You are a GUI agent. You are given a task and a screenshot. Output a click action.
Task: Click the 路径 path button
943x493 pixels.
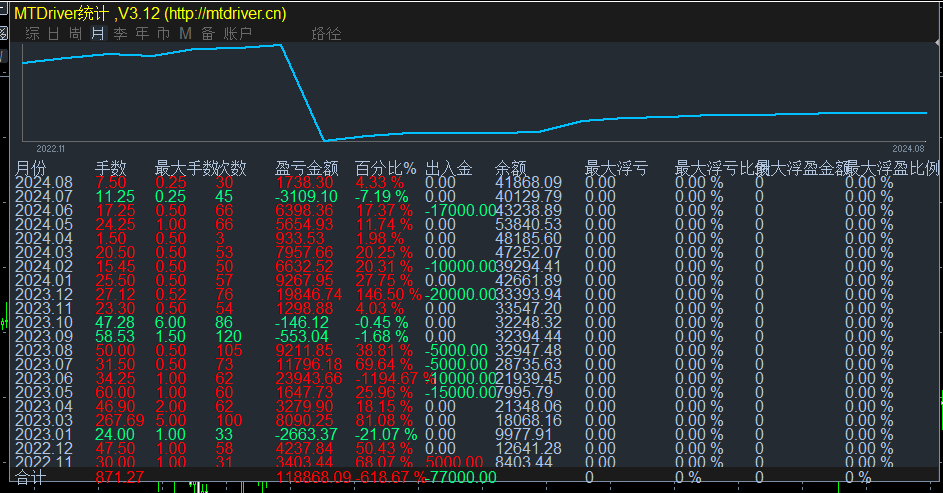[x=327, y=34]
